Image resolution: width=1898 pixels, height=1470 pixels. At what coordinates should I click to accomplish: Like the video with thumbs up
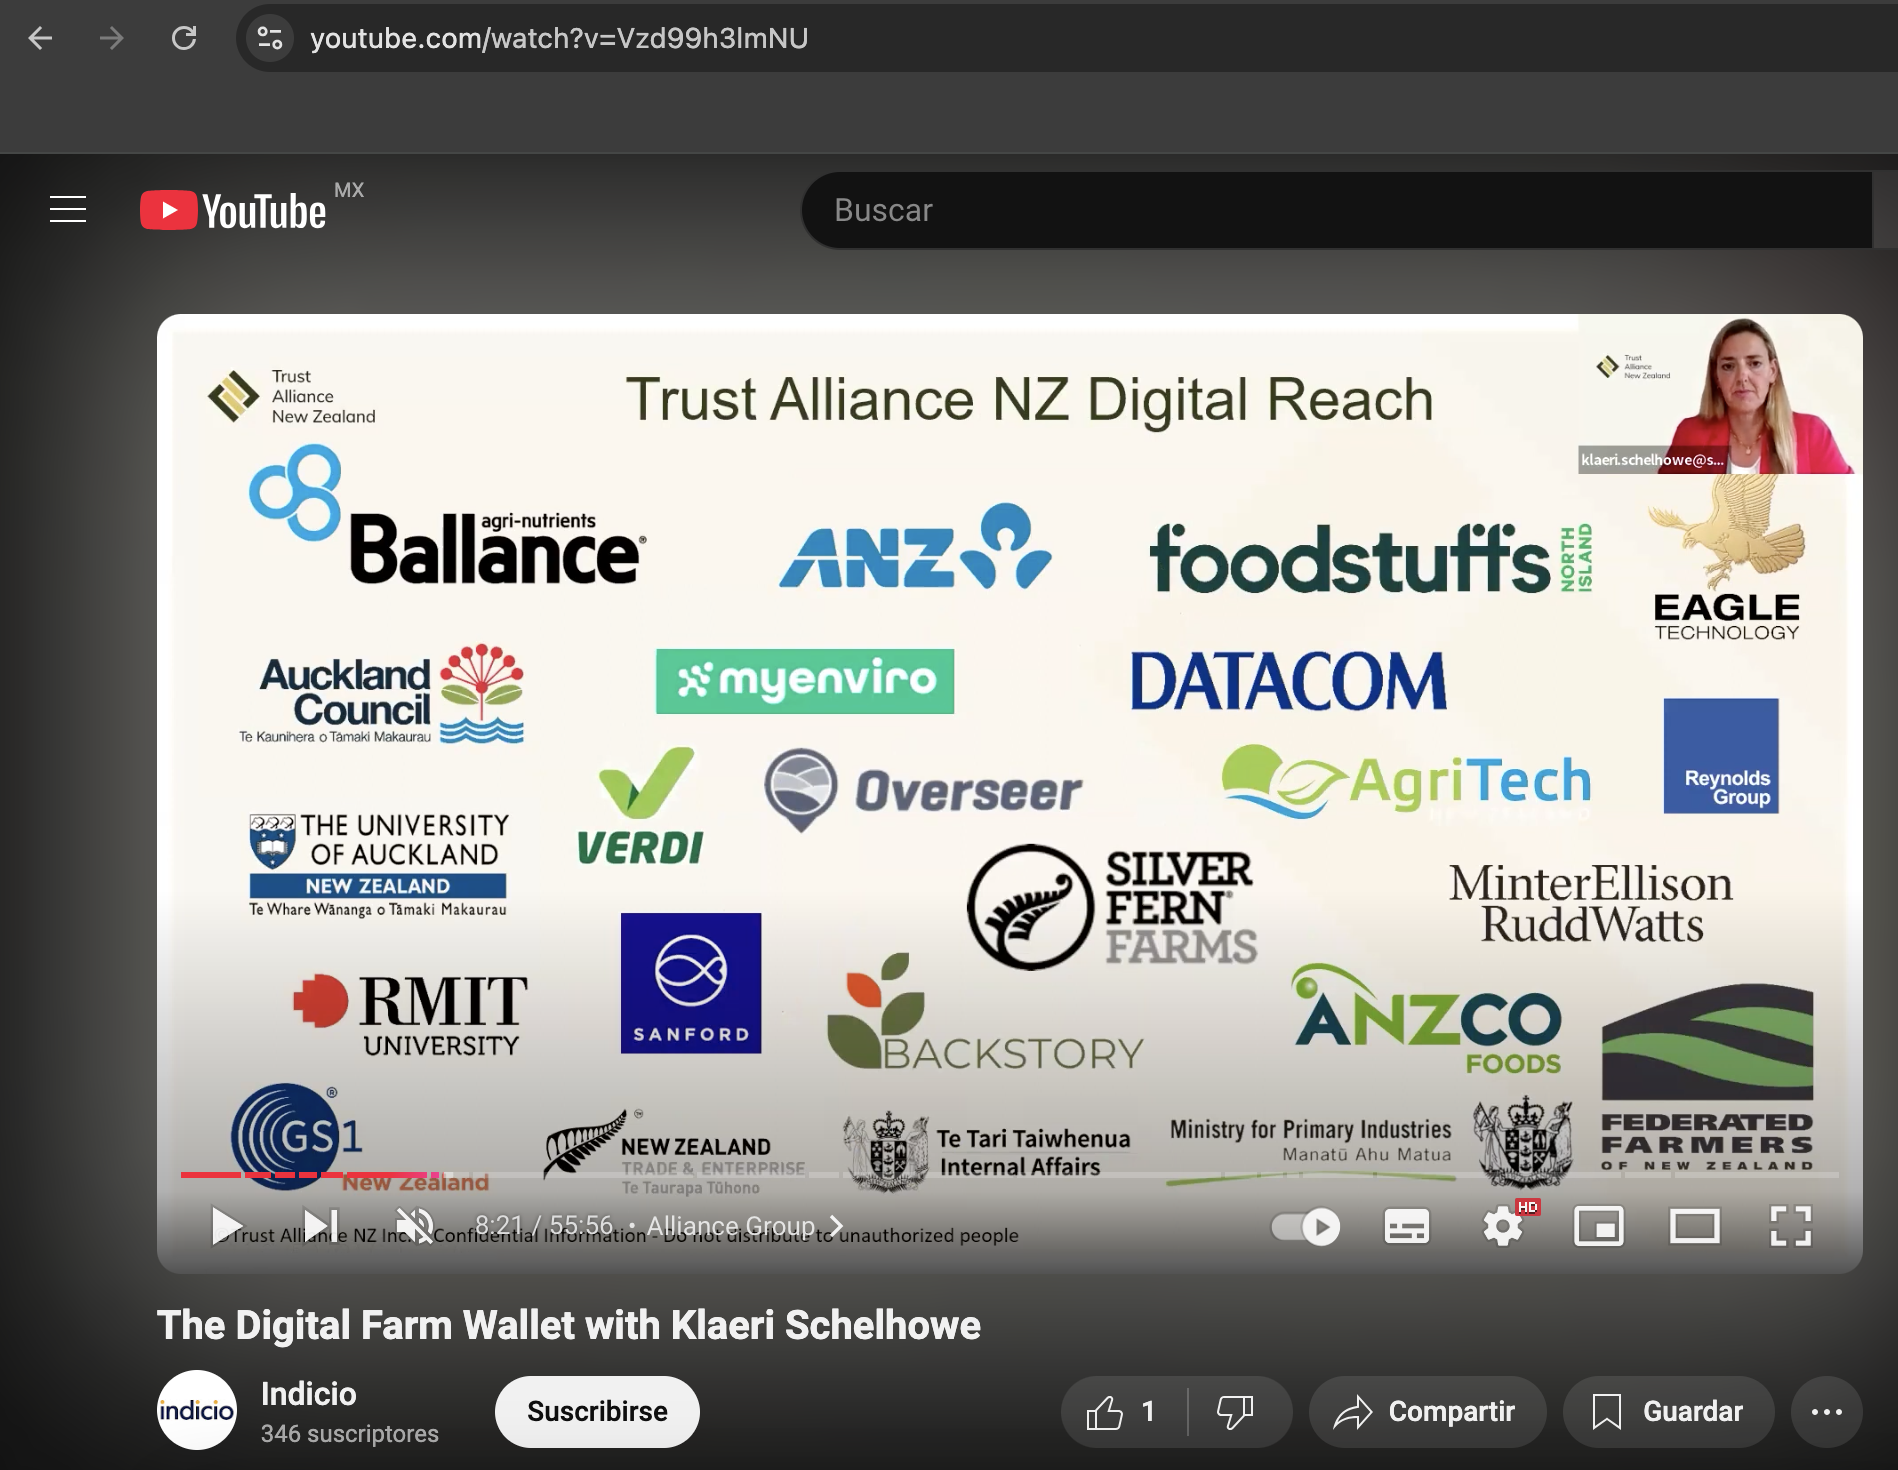[x=1123, y=1412]
